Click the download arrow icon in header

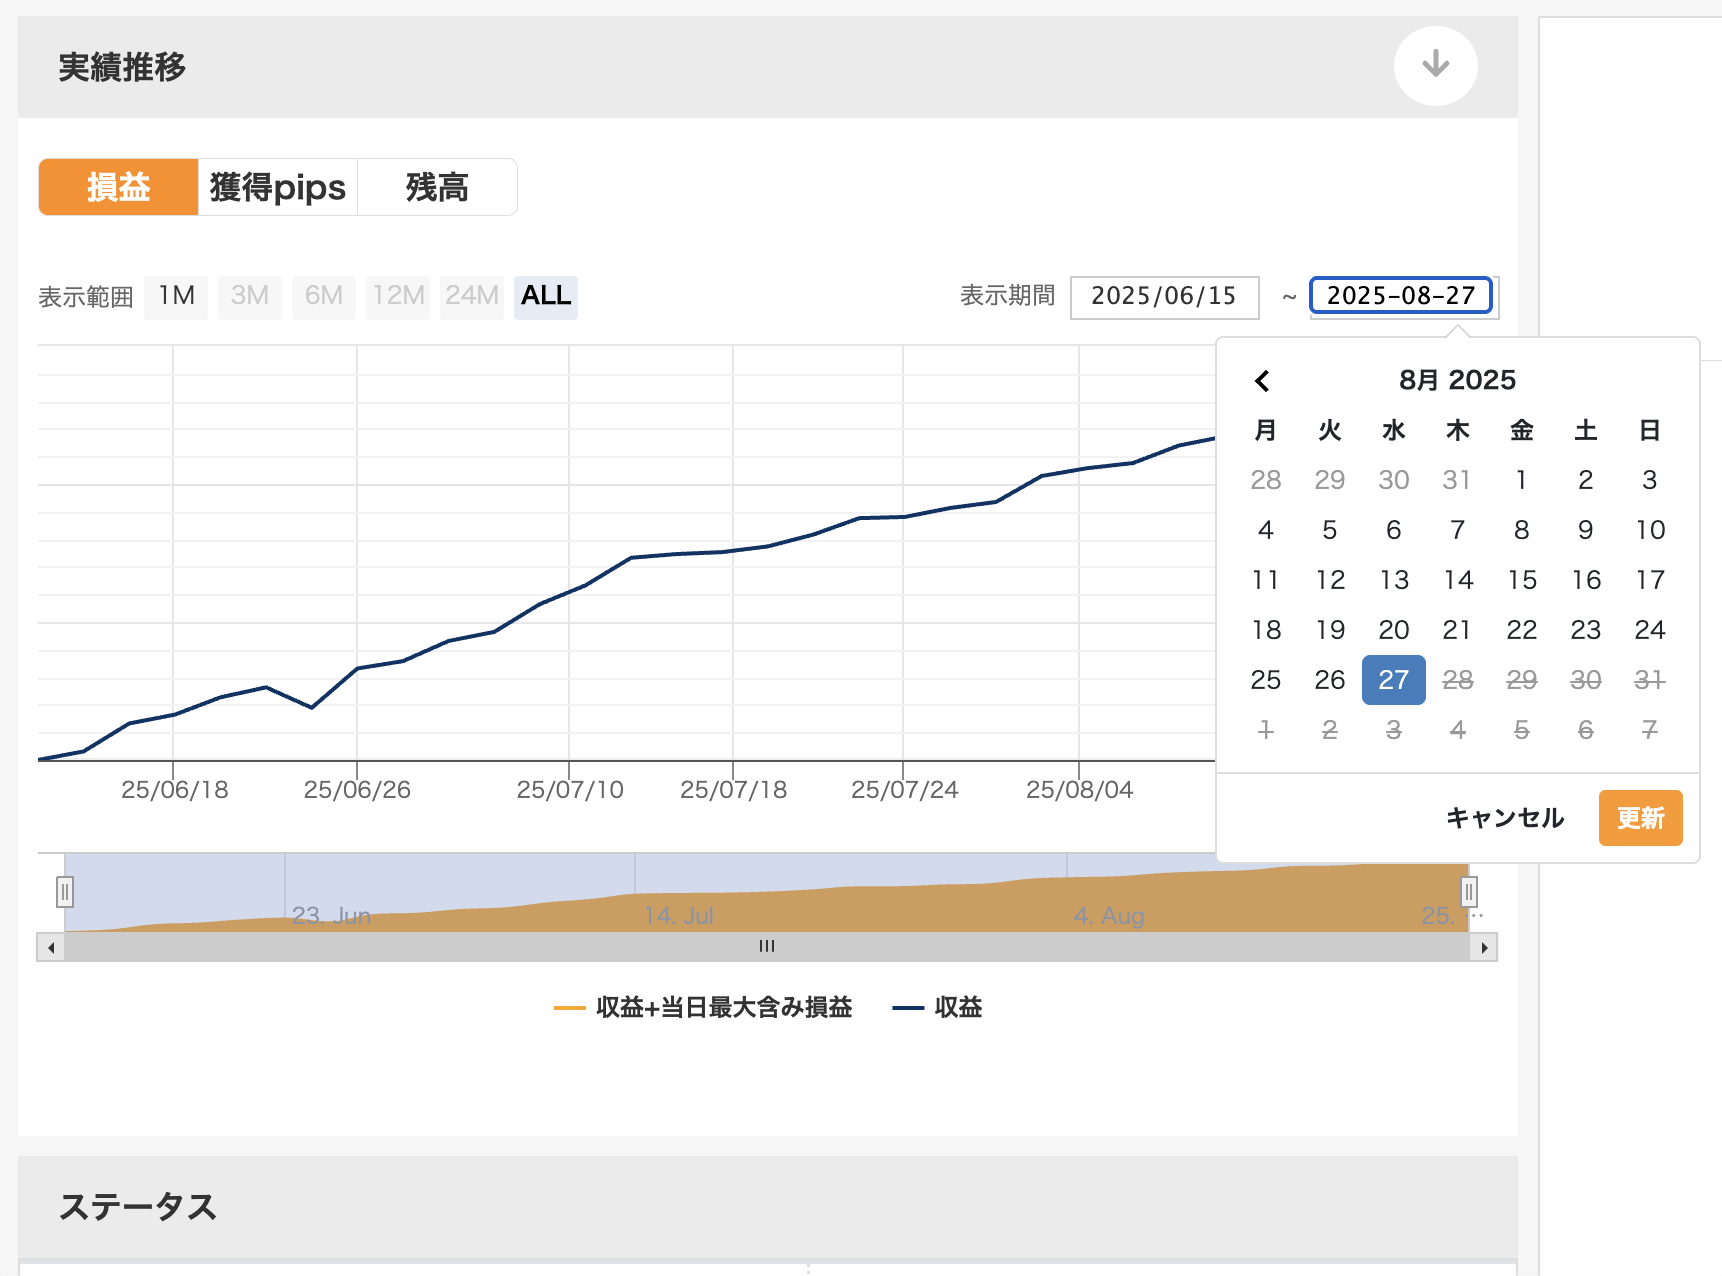[1435, 66]
